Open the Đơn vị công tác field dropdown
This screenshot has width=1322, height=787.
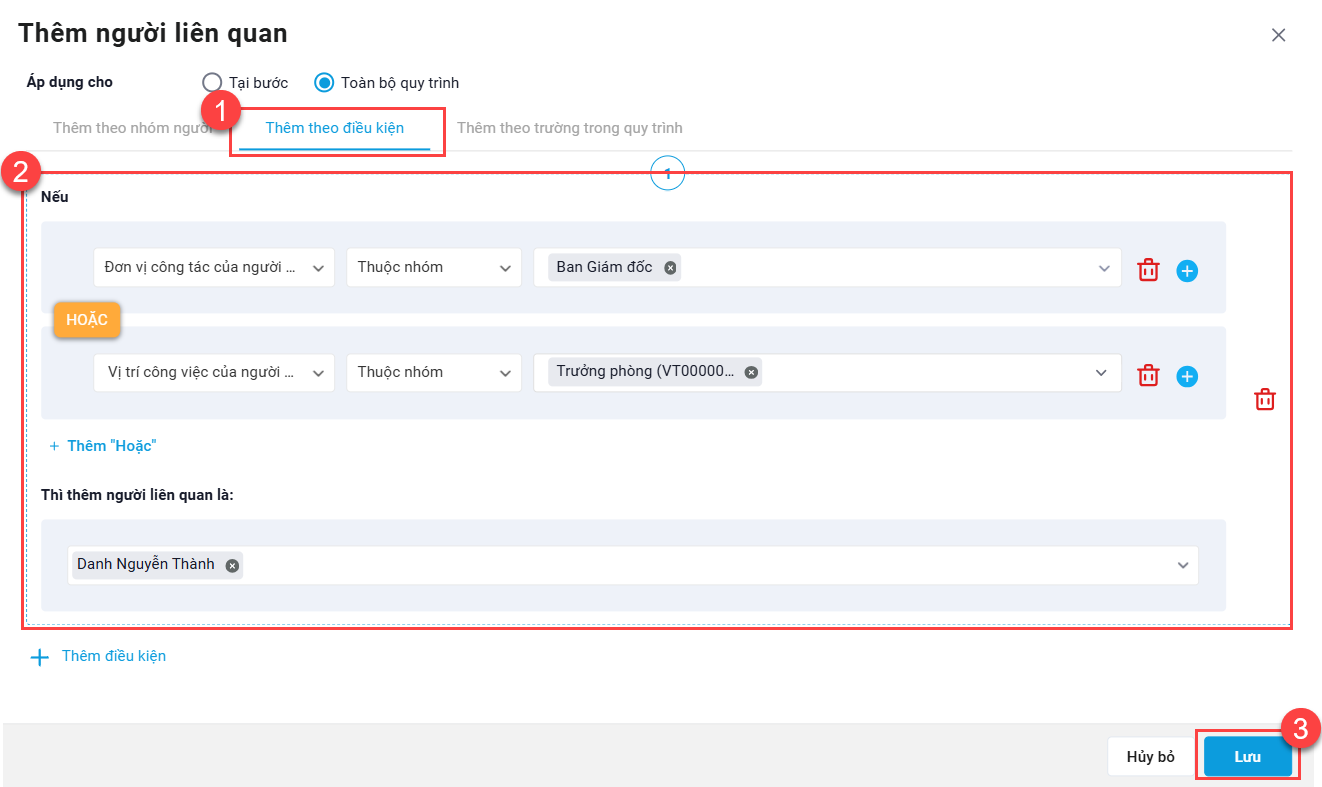click(x=214, y=268)
